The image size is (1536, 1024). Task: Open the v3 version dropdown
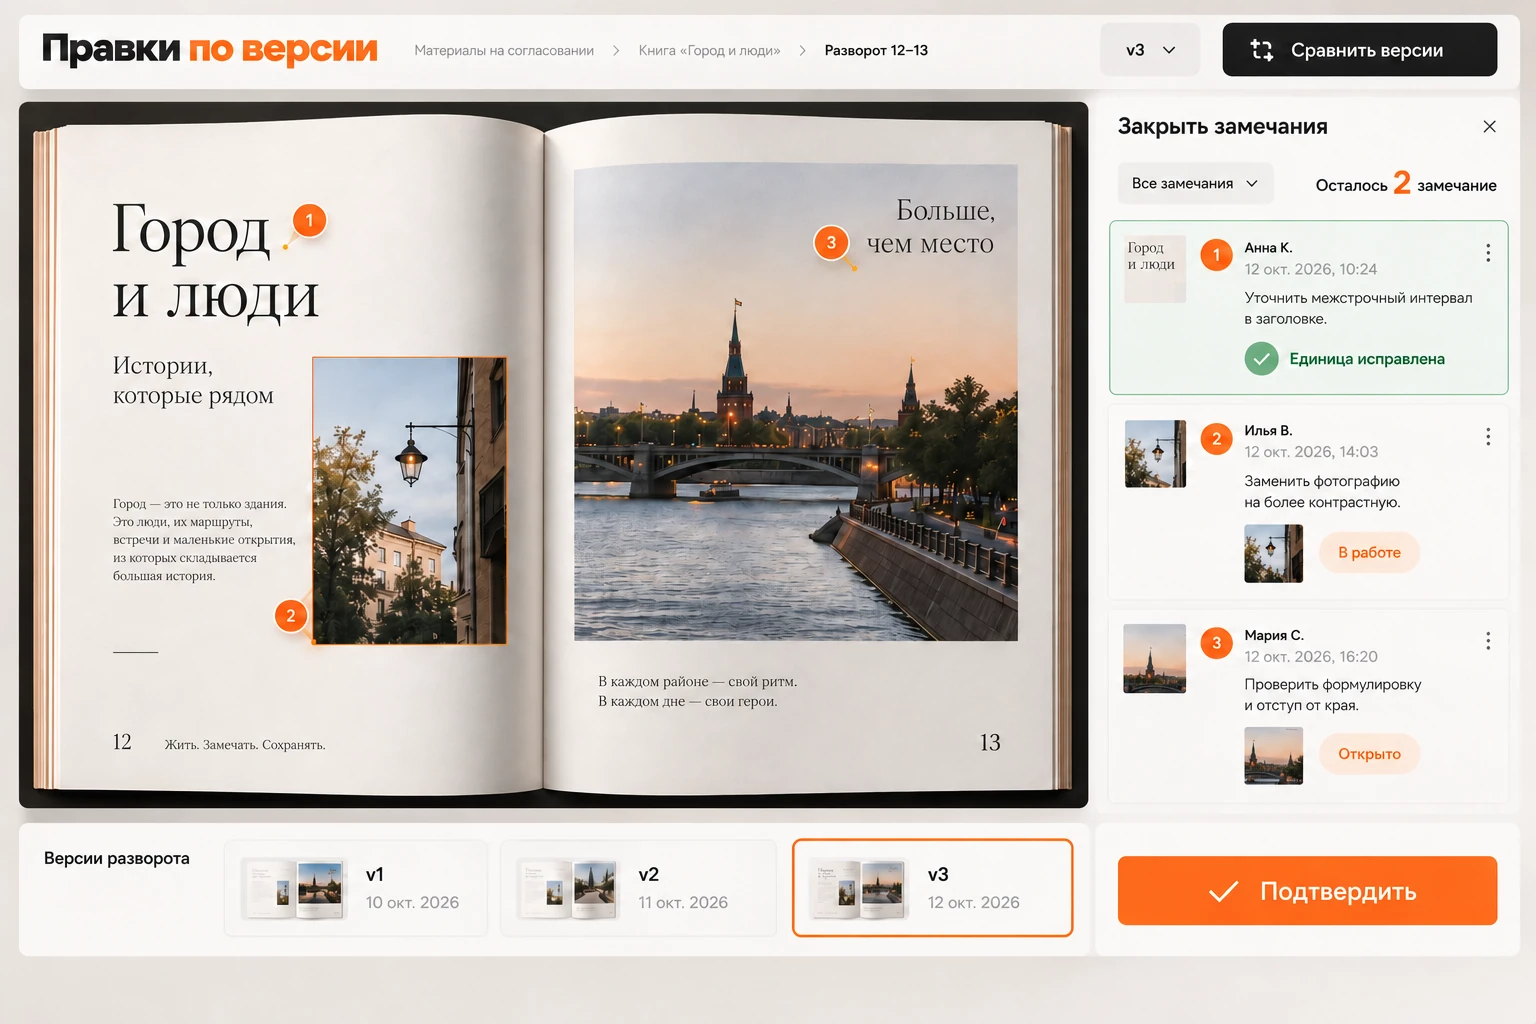pos(1150,50)
